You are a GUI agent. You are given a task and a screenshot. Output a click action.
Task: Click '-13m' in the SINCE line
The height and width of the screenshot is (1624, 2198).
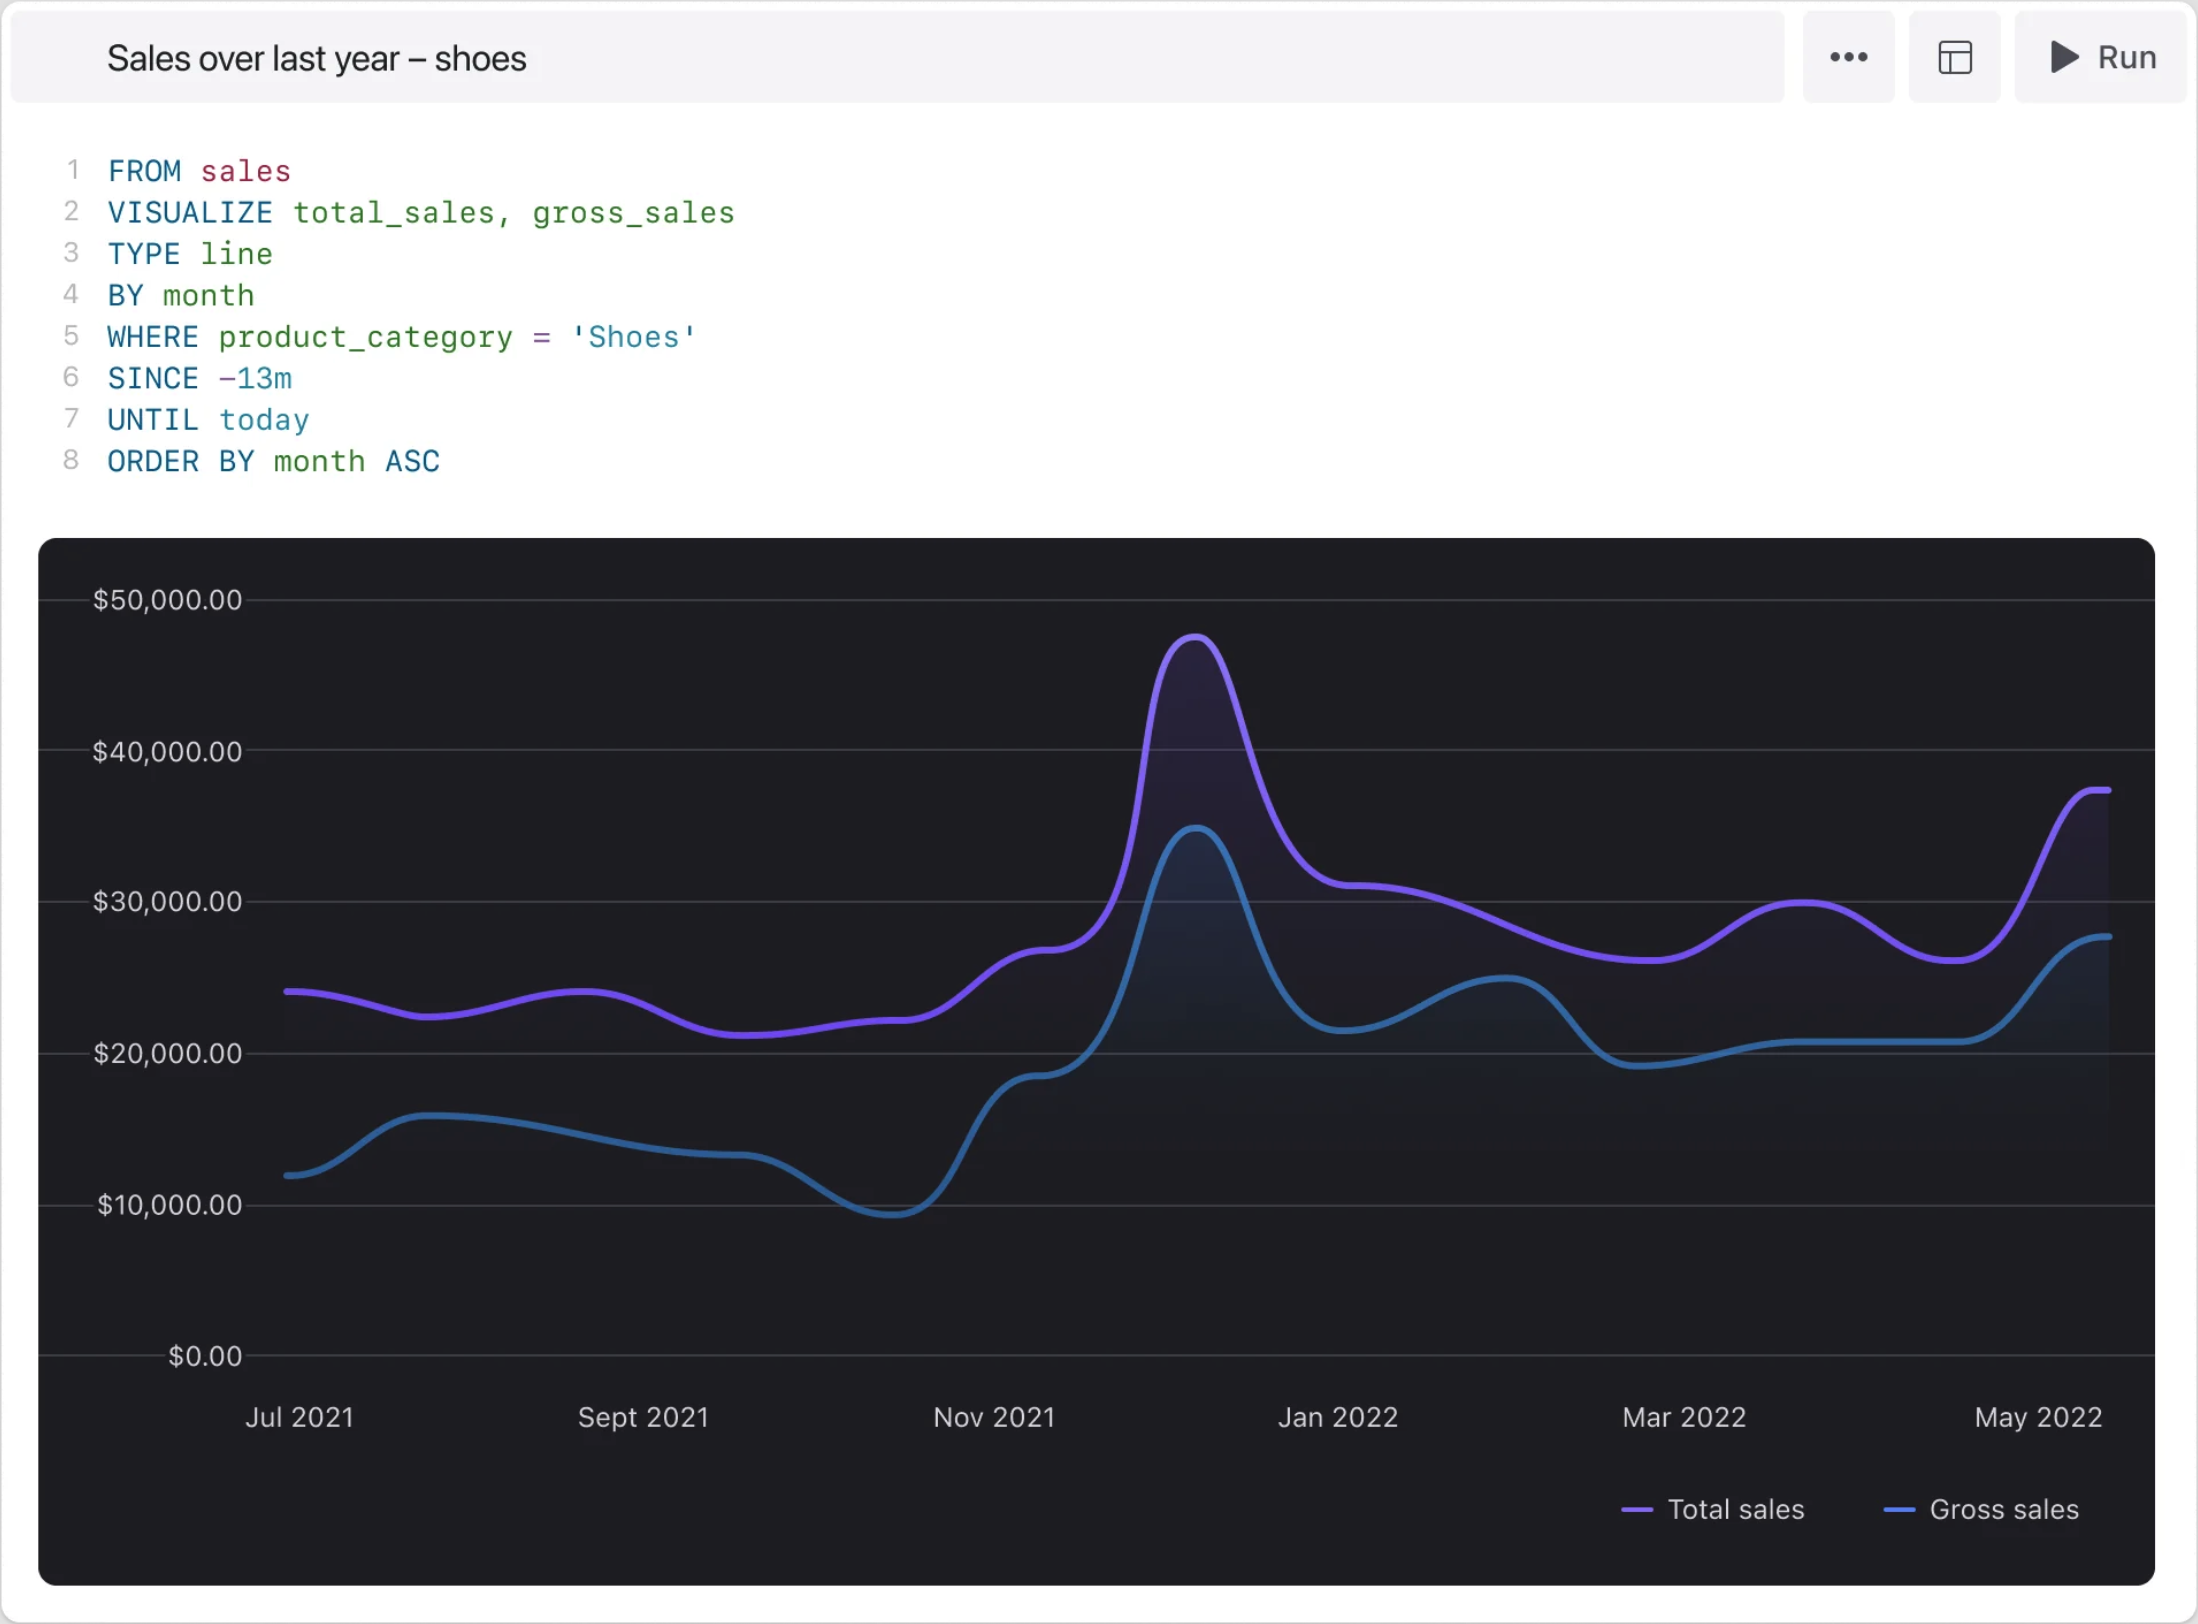click(255, 379)
